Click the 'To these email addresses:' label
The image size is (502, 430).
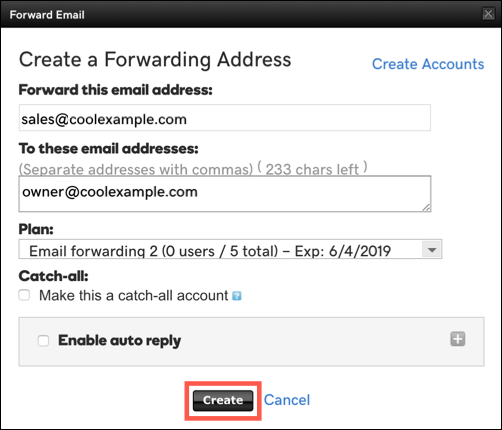[x=109, y=148]
